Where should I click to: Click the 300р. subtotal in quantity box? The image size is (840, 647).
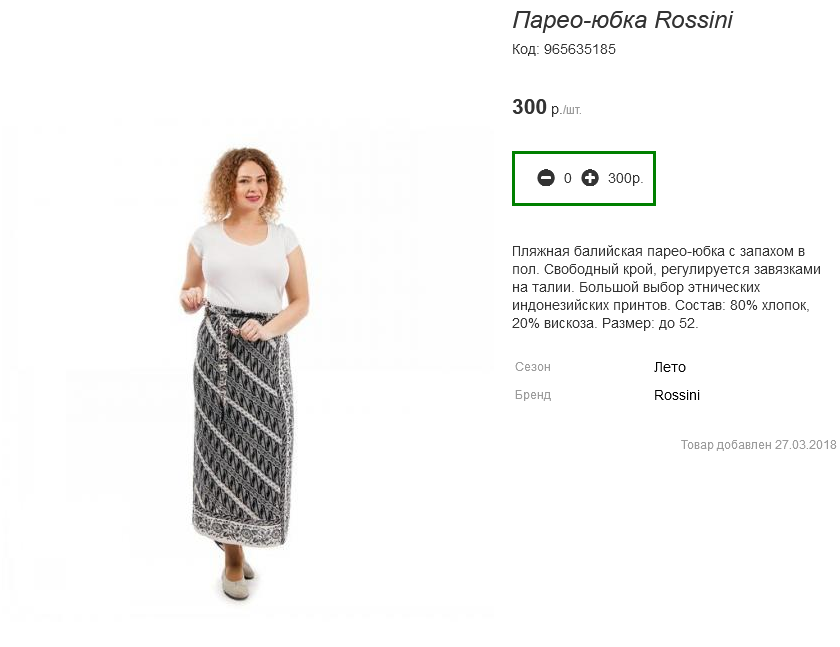[625, 178]
